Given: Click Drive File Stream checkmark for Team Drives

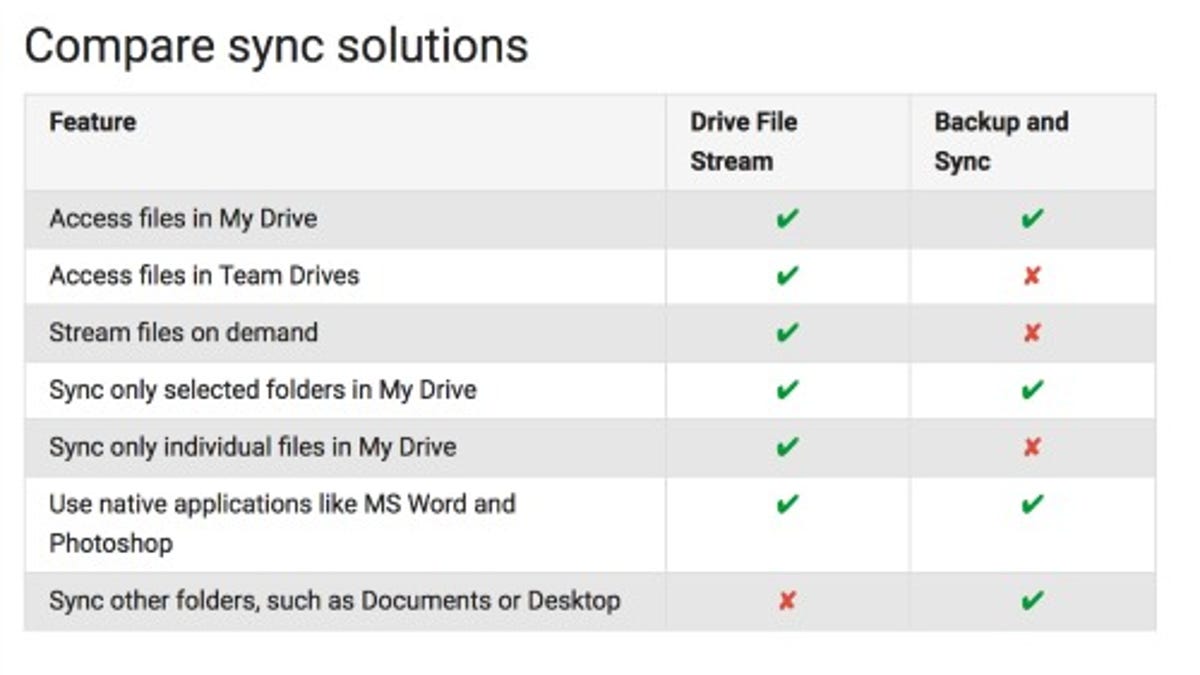Looking at the screenshot, I should [788, 276].
